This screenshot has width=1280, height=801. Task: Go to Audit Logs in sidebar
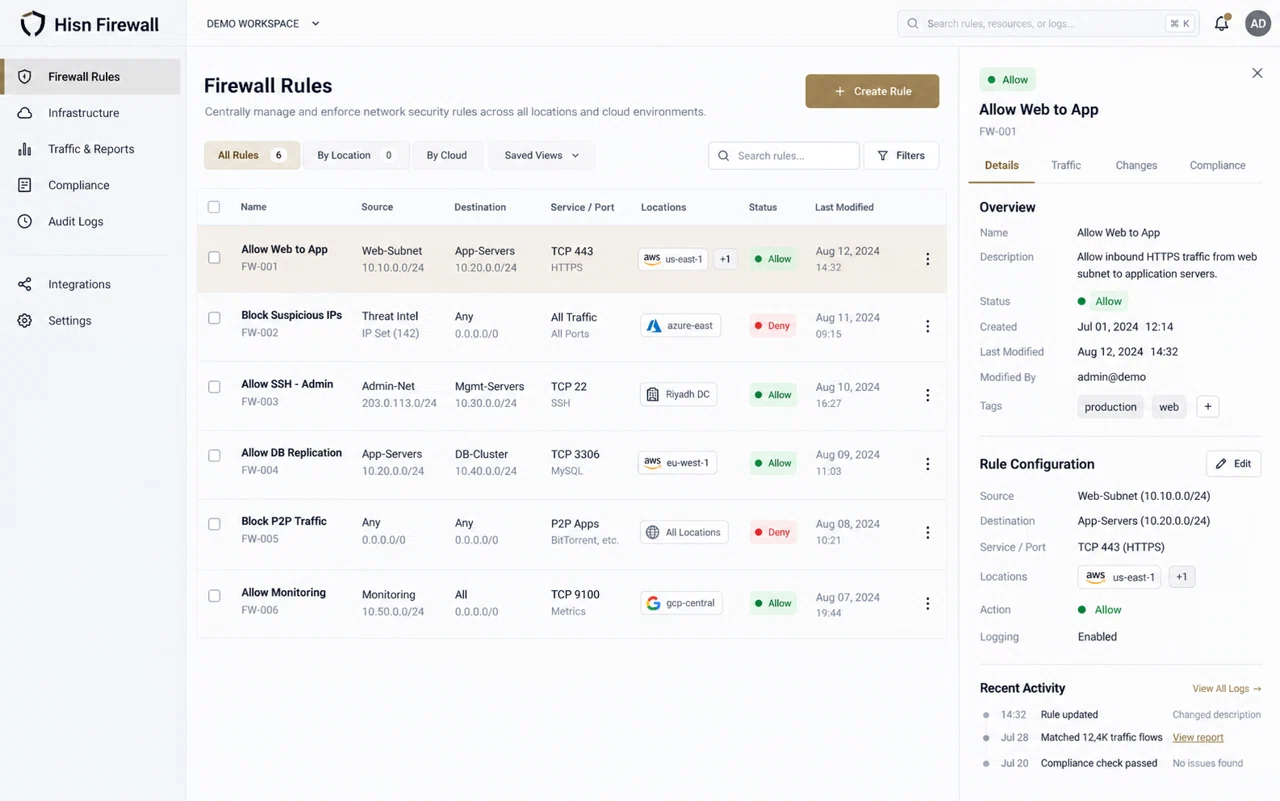(91, 221)
